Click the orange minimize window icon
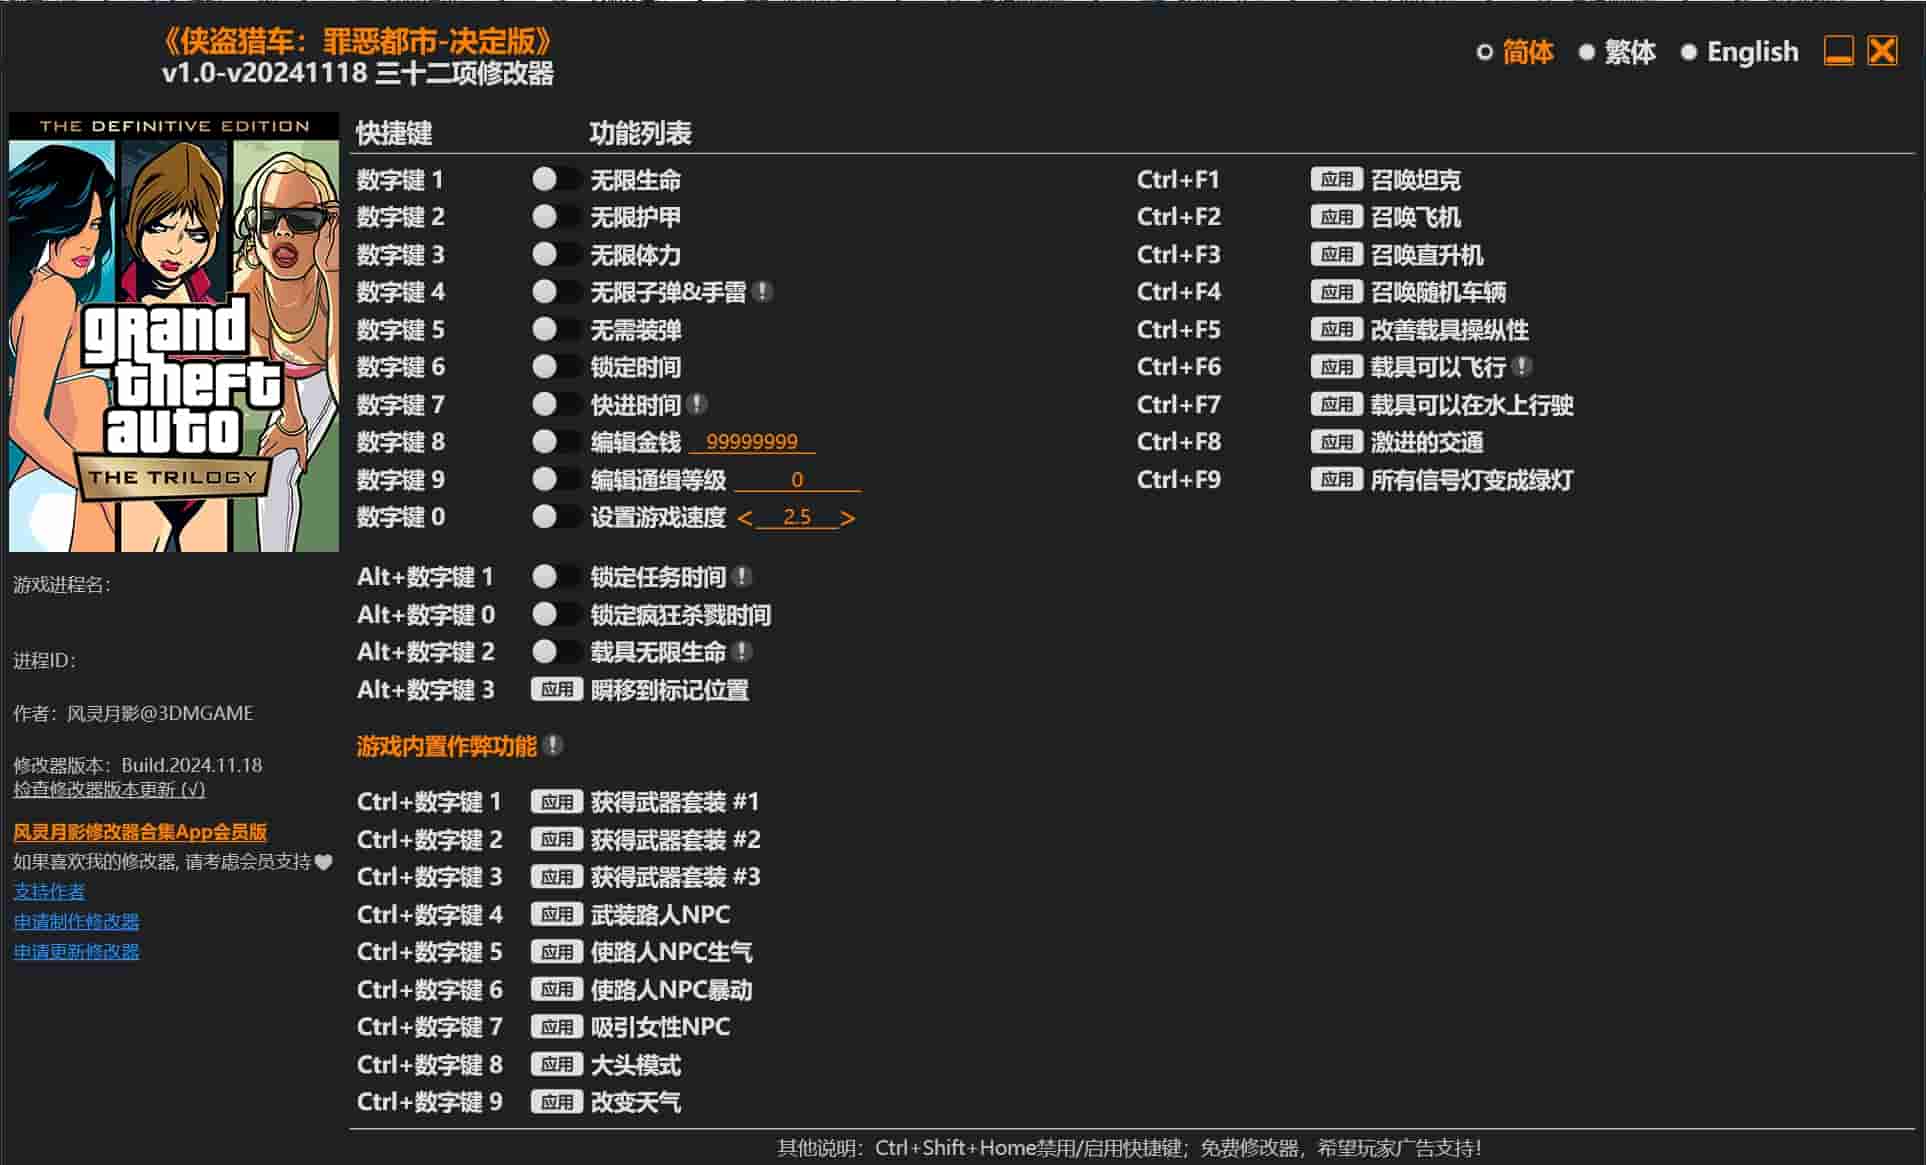 point(1838,51)
